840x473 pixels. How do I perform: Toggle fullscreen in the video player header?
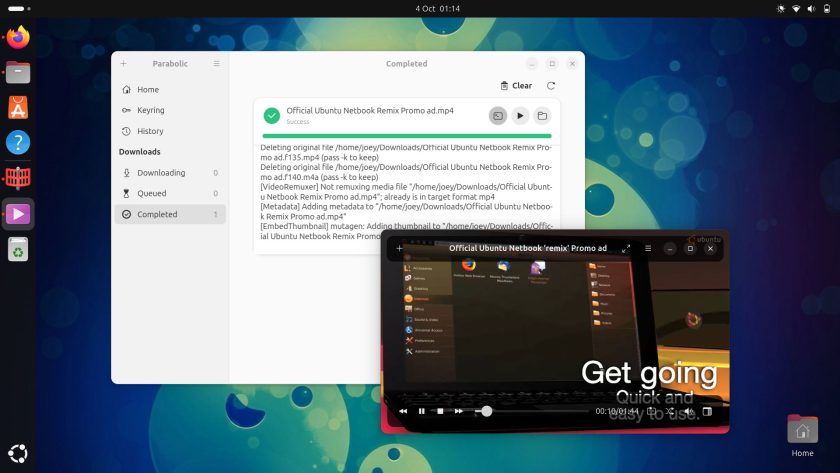(626, 249)
